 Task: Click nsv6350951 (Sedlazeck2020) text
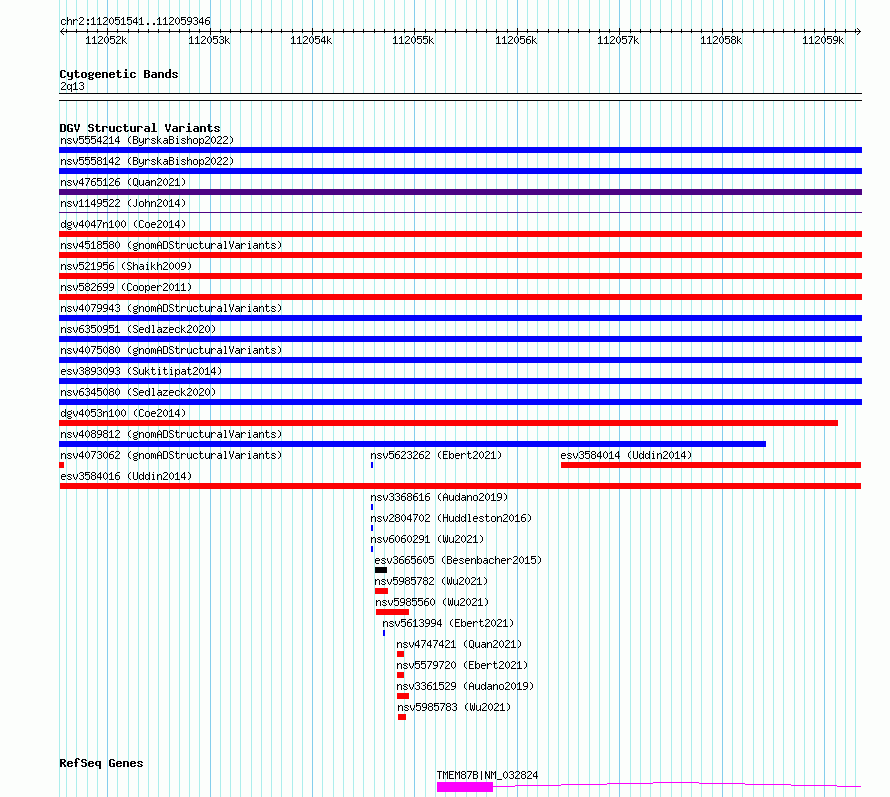click(138, 329)
